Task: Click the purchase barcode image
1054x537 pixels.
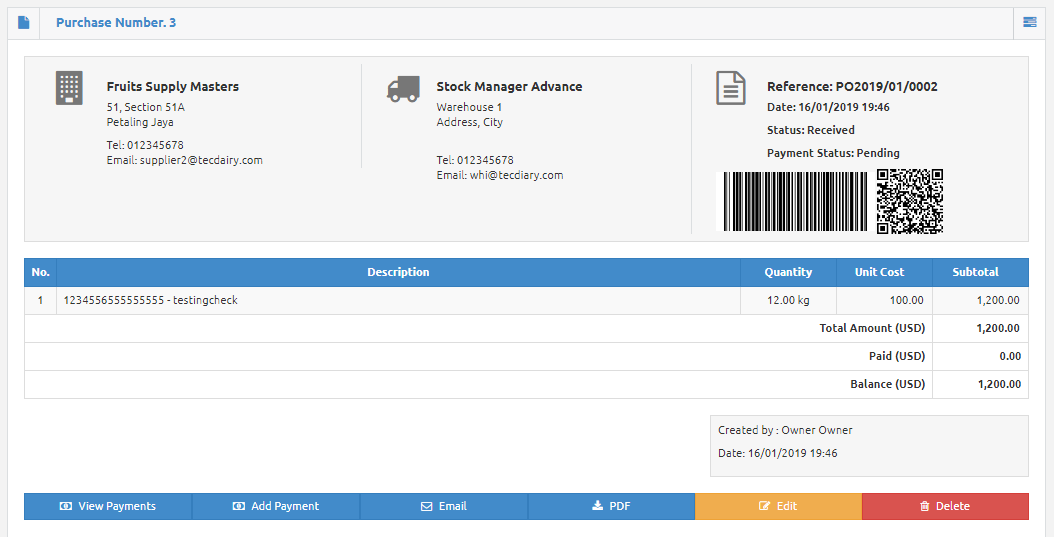Action: click(796, 202)
